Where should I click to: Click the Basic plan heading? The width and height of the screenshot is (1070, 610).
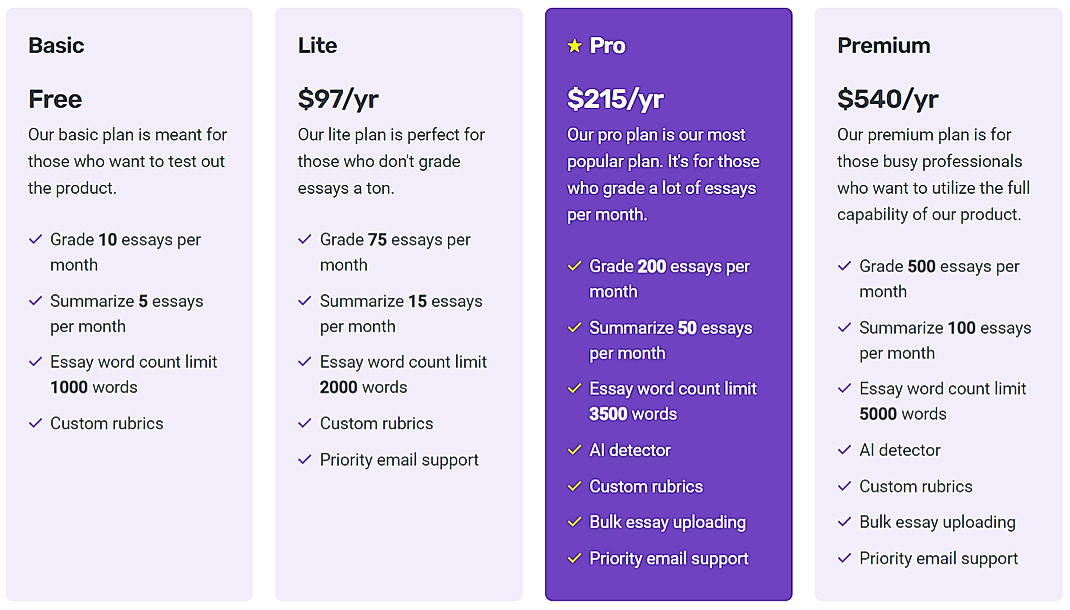pyautogui.click(x=56, y=45)
